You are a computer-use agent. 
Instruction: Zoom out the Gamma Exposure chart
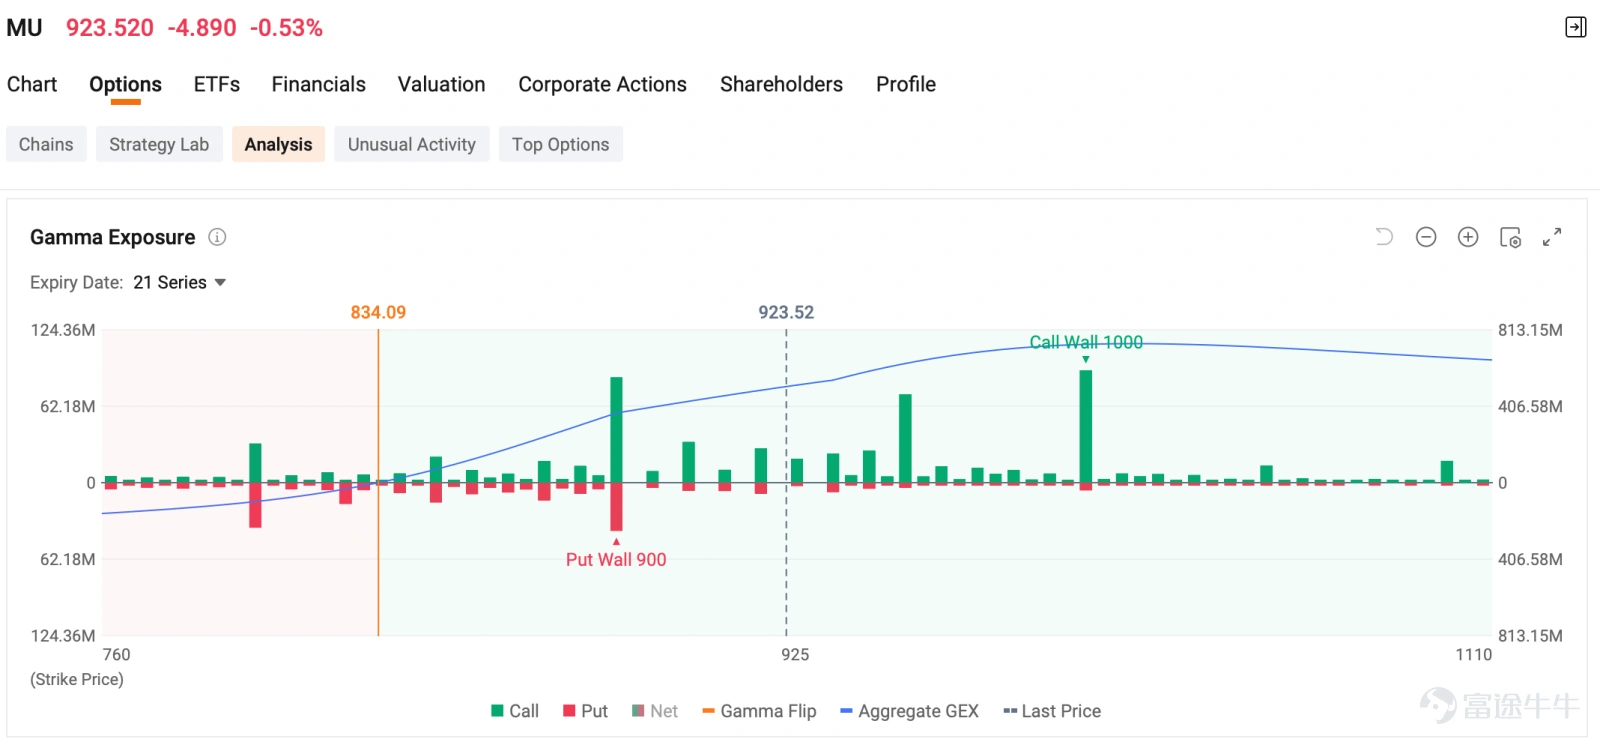click(x=1426, y=237)
